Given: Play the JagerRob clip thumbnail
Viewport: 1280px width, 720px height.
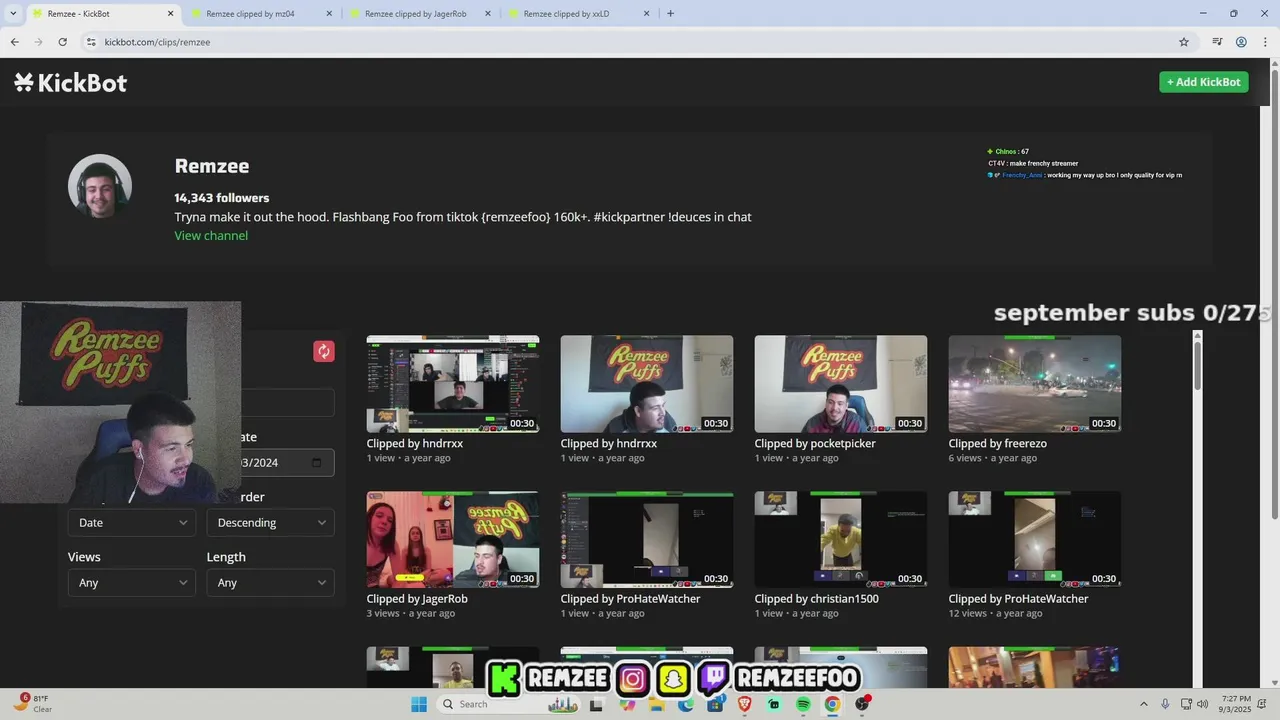Looking at the screenshot, I should [x=453, y=539].
